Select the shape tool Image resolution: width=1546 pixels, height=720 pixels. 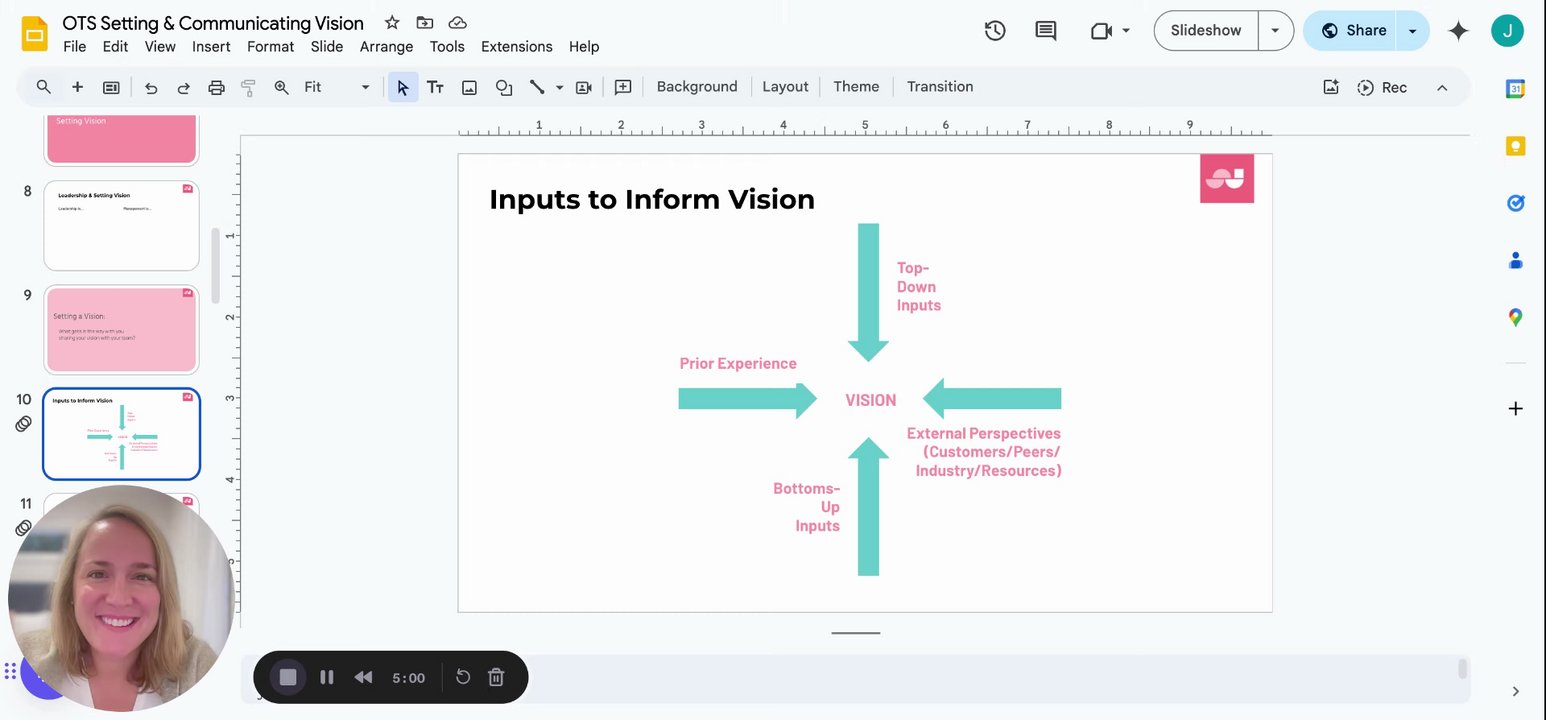(x=504, y=87)
